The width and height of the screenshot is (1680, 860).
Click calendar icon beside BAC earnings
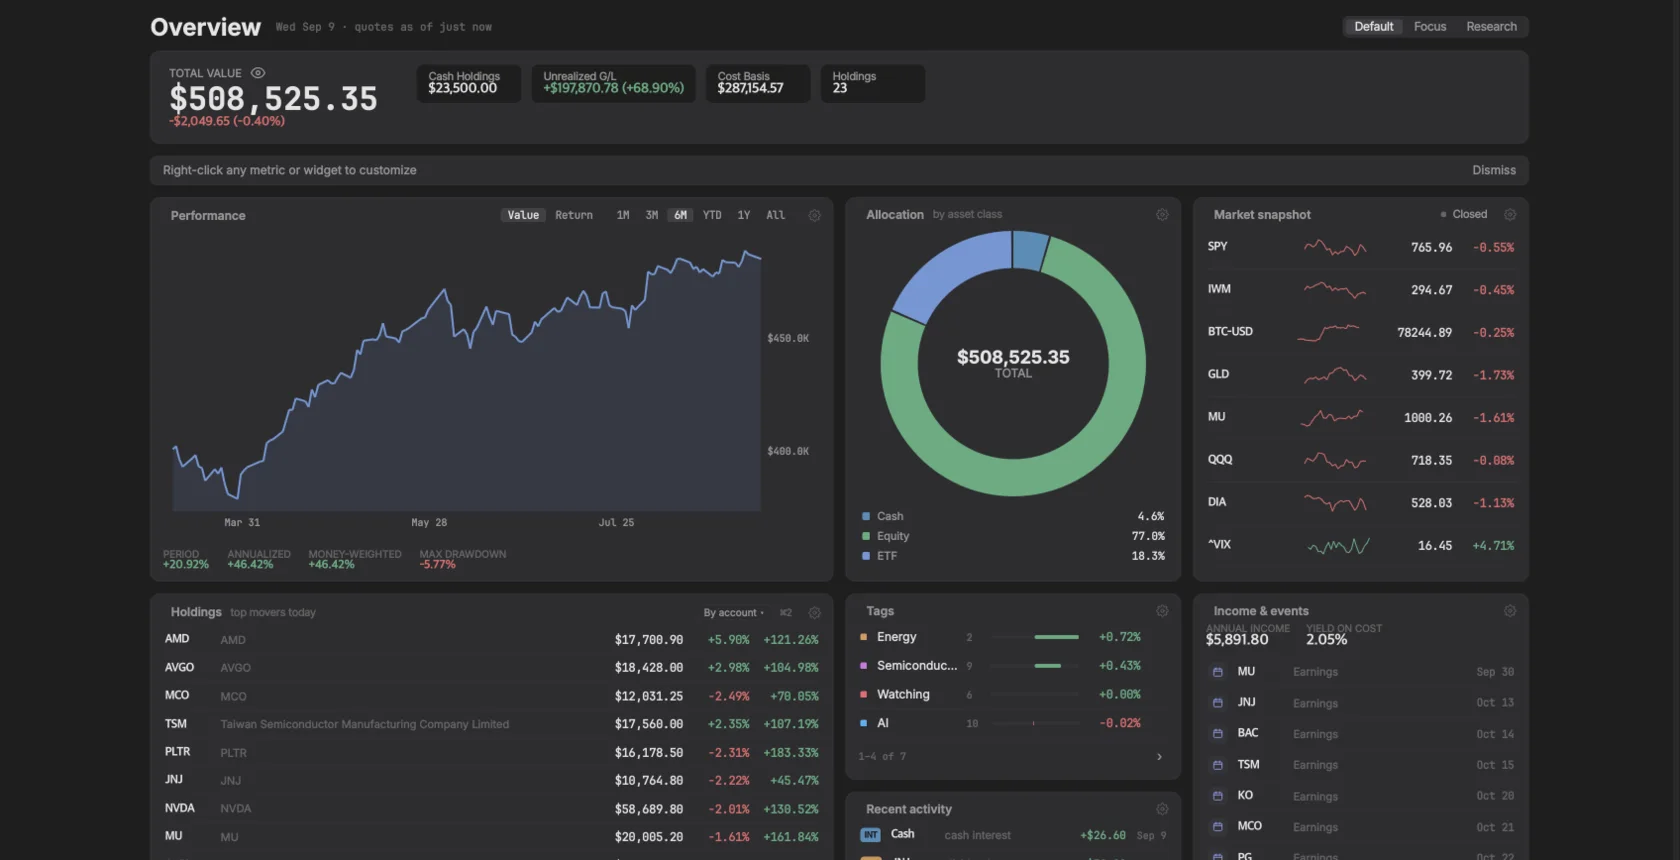1217,734
